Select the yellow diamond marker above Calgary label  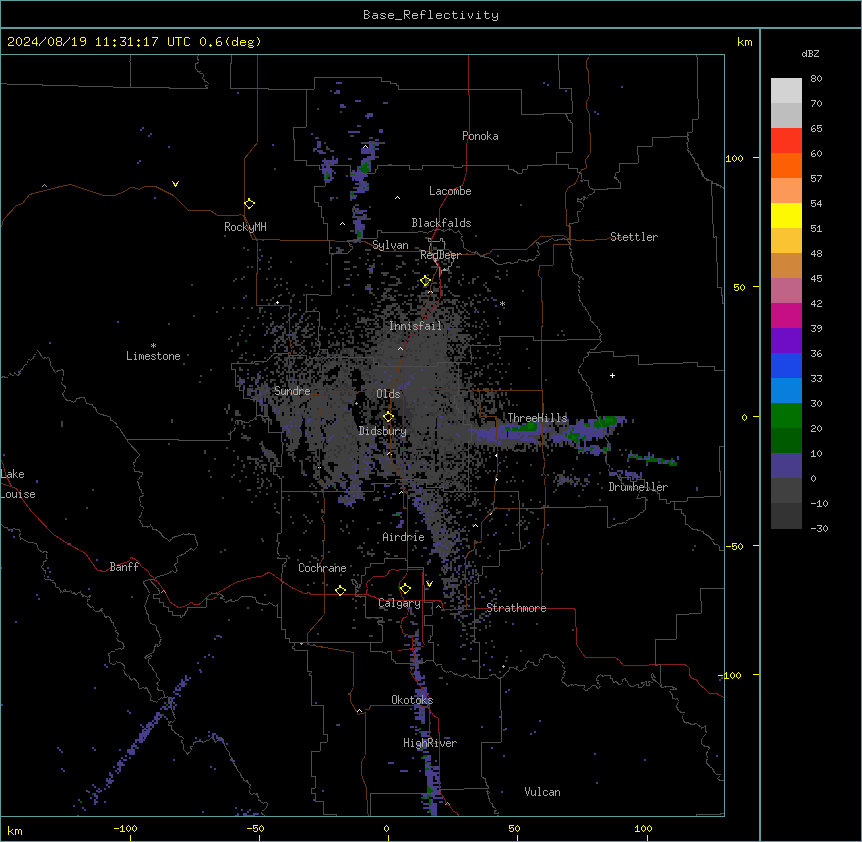pyautogui.click(x=405, y=589)
